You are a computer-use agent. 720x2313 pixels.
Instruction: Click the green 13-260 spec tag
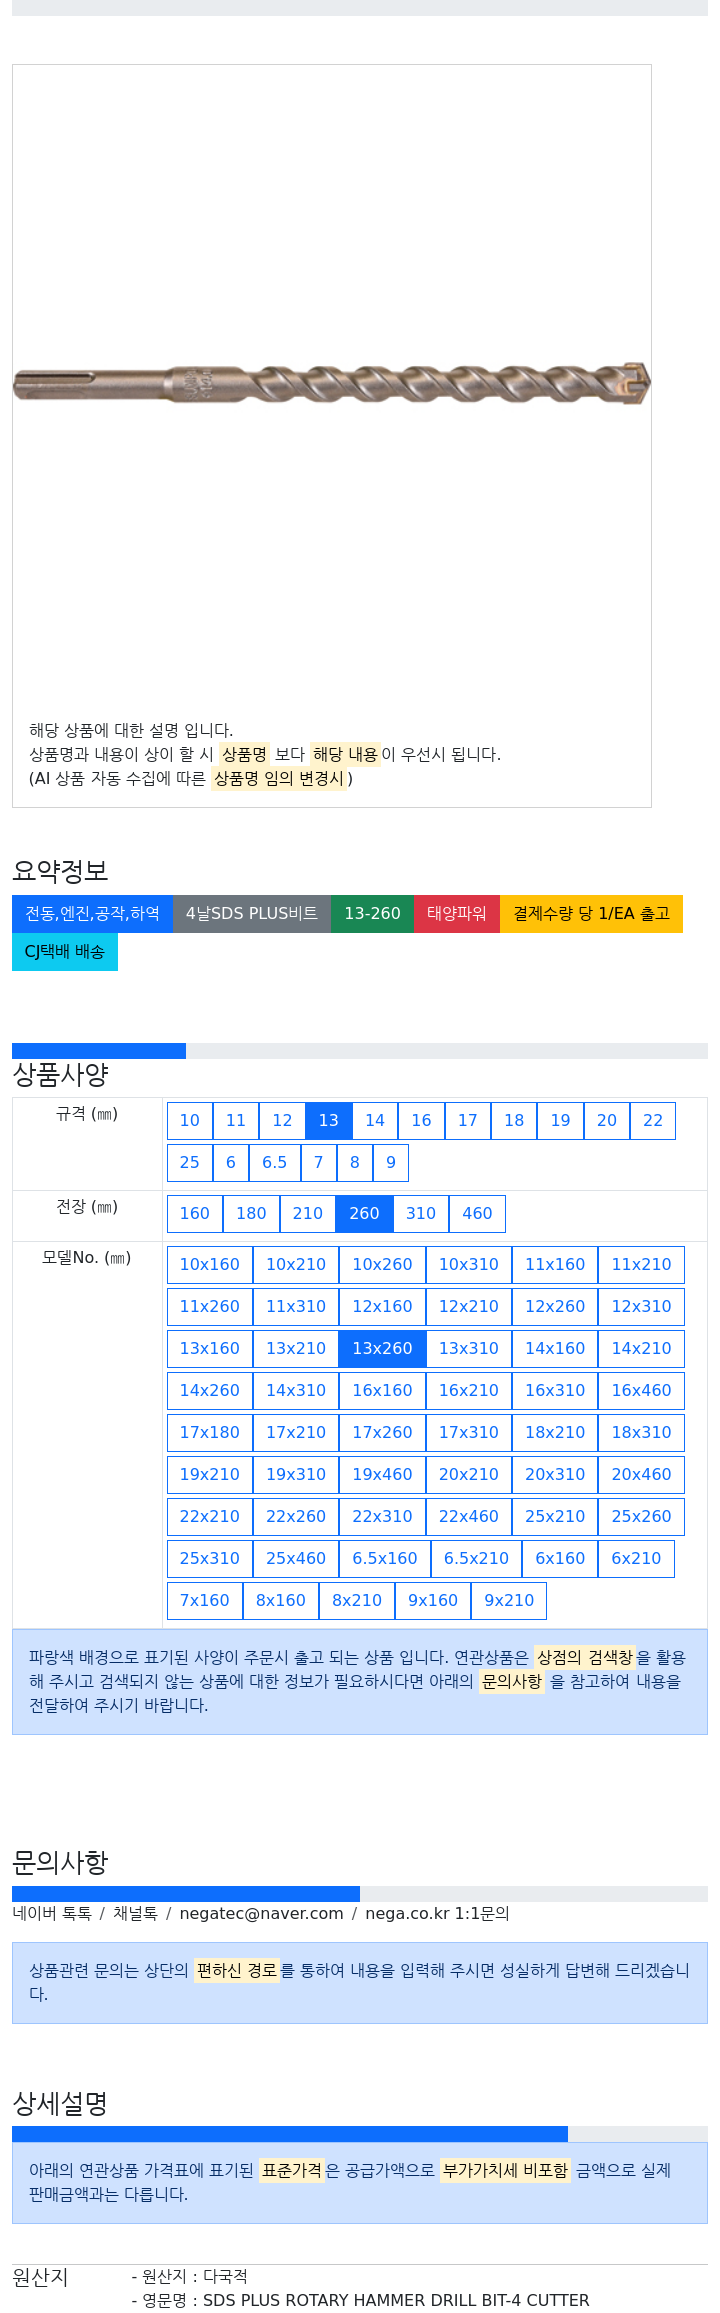click(x=372, y=914)
